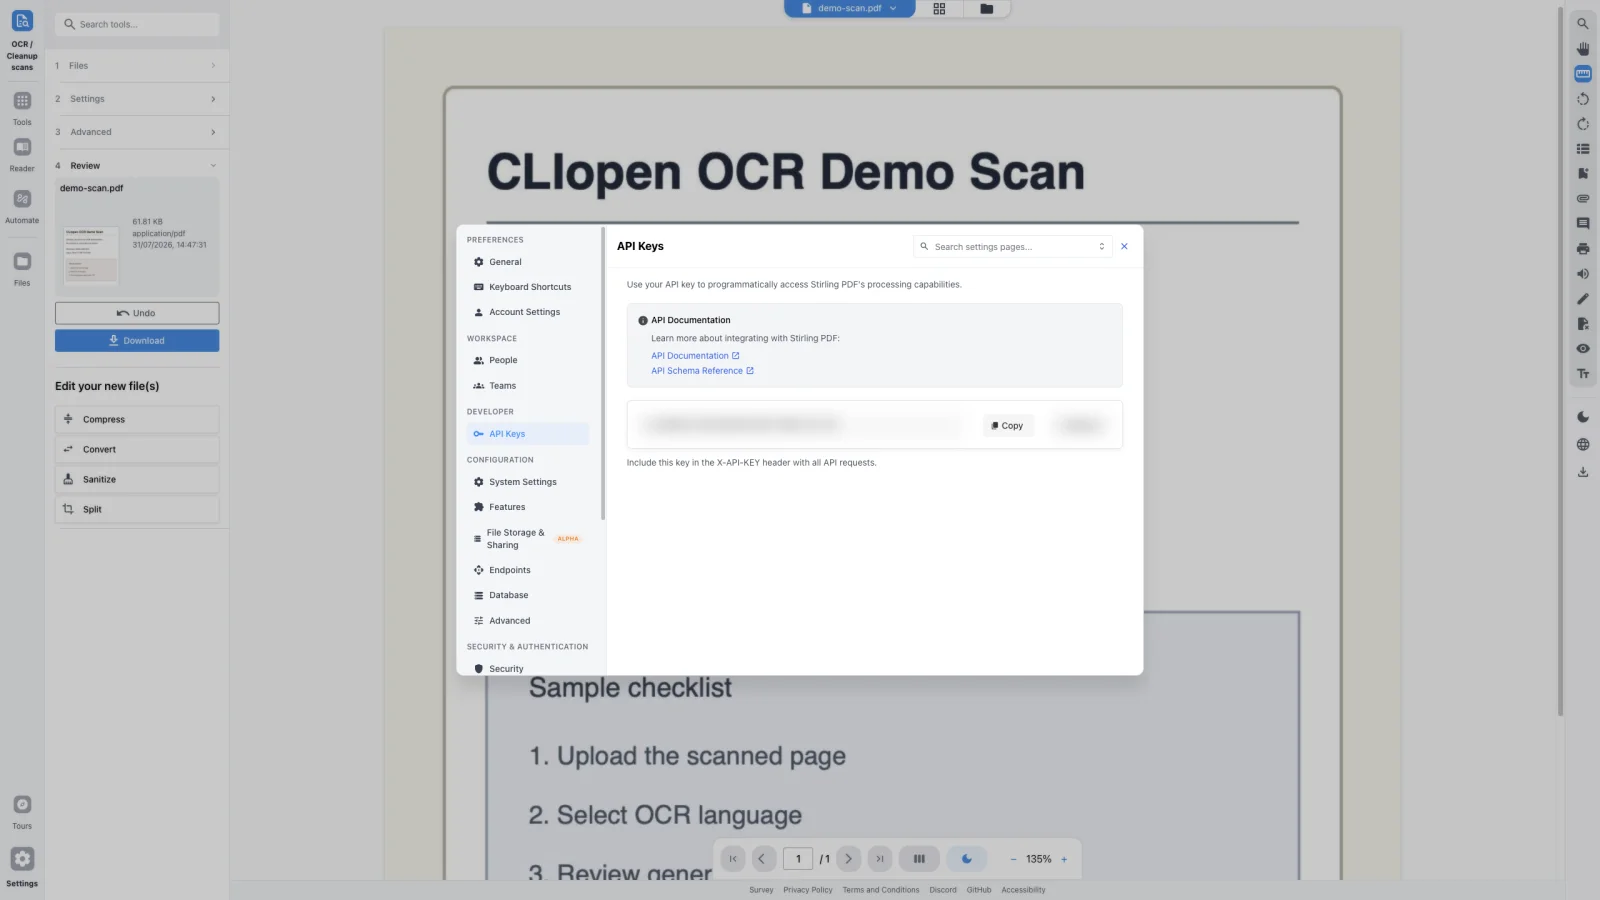Click the download icon in right toolbar

[x=1583, y=472]
